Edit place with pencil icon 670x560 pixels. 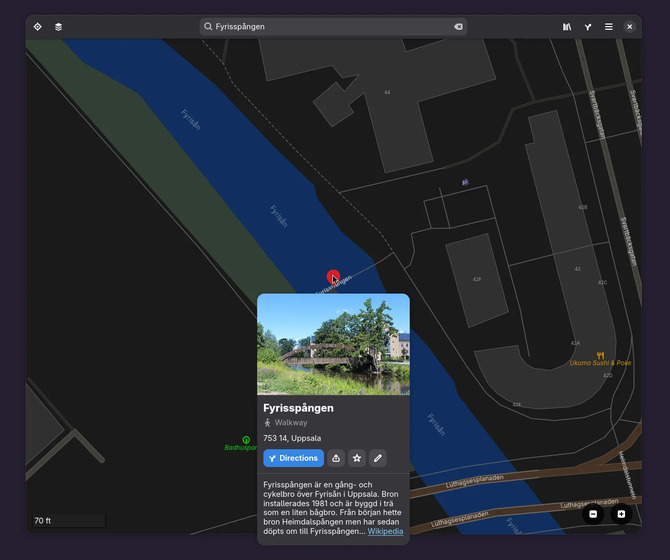point(378,458)
